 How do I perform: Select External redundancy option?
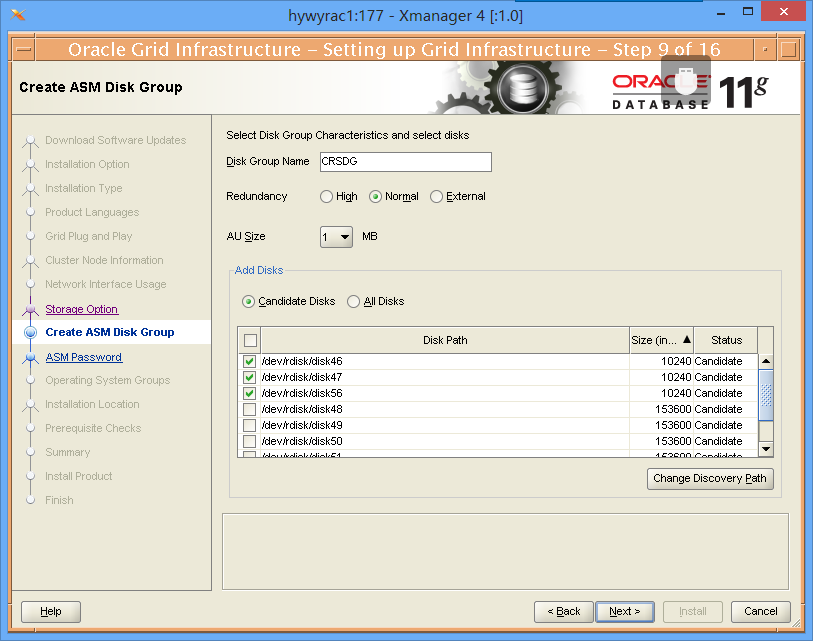click(x=437, y=197)
